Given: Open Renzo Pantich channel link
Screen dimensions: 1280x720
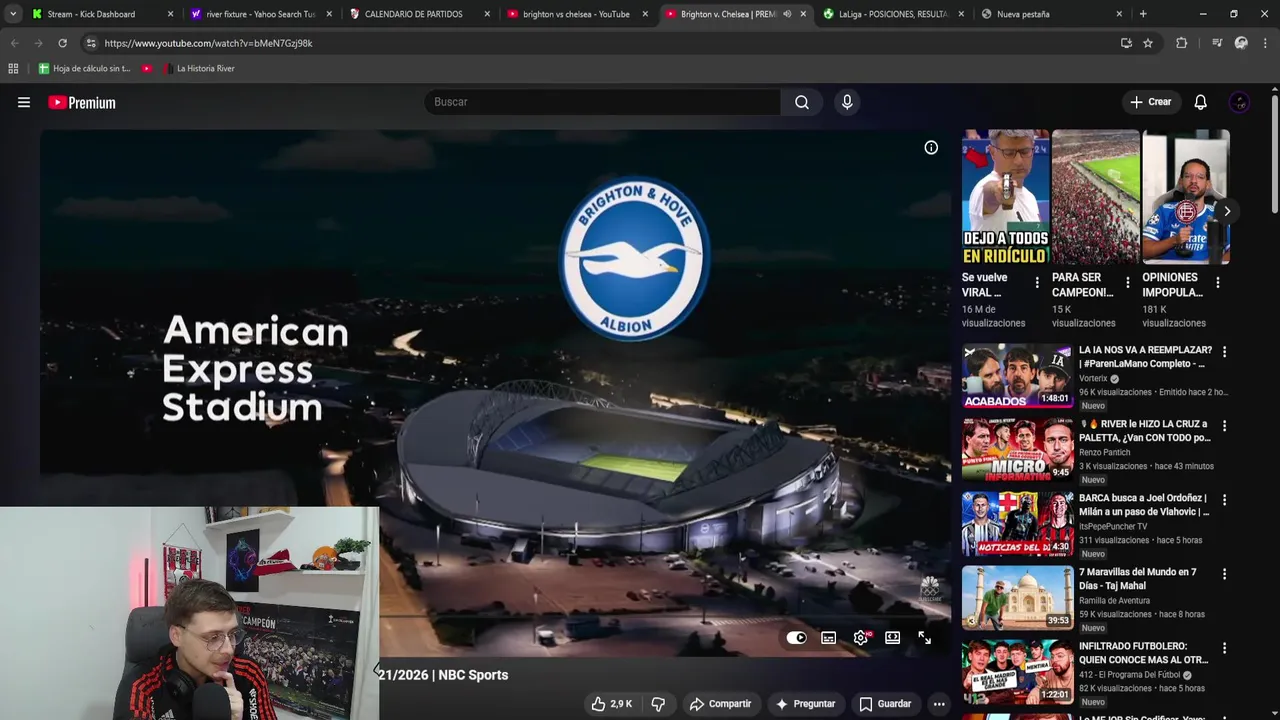Looking at the screenshot, I should 1104,453.
